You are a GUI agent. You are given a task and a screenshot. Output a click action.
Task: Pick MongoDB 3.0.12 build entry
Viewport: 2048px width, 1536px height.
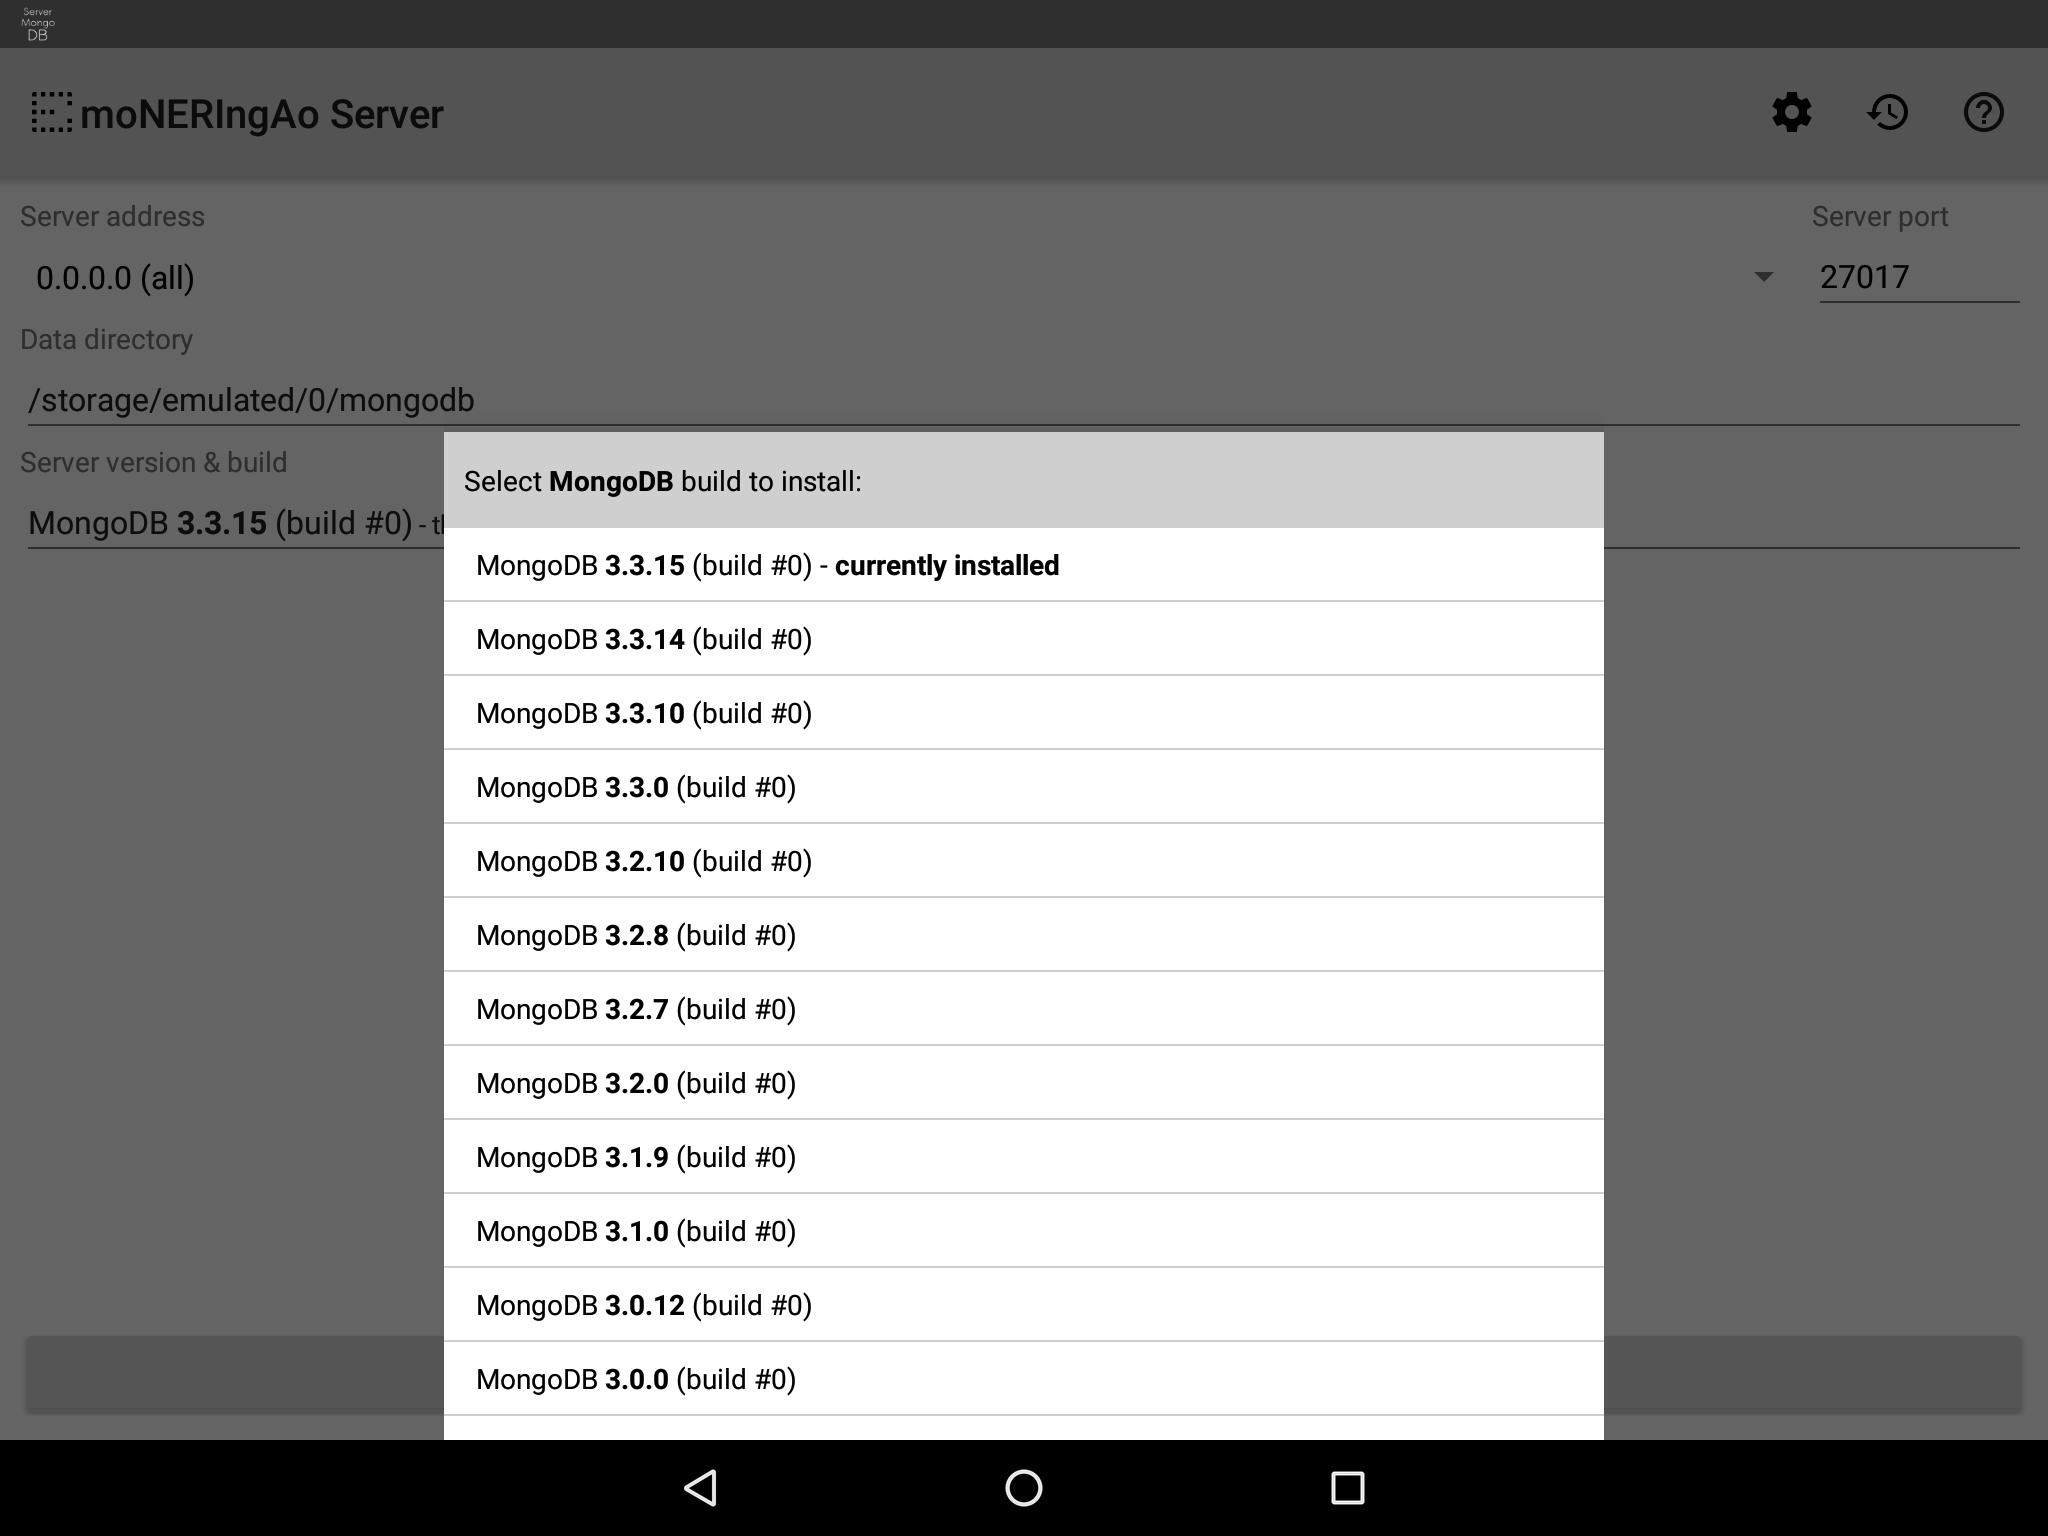pyautogui.click(x=1024, y=1305)
